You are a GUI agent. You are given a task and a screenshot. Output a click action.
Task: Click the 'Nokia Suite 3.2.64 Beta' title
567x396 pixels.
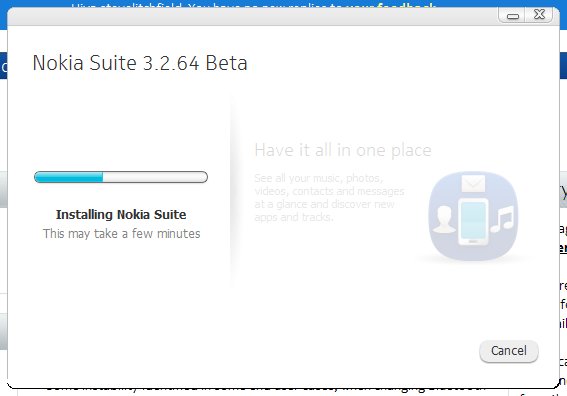[x=140, y=63]
